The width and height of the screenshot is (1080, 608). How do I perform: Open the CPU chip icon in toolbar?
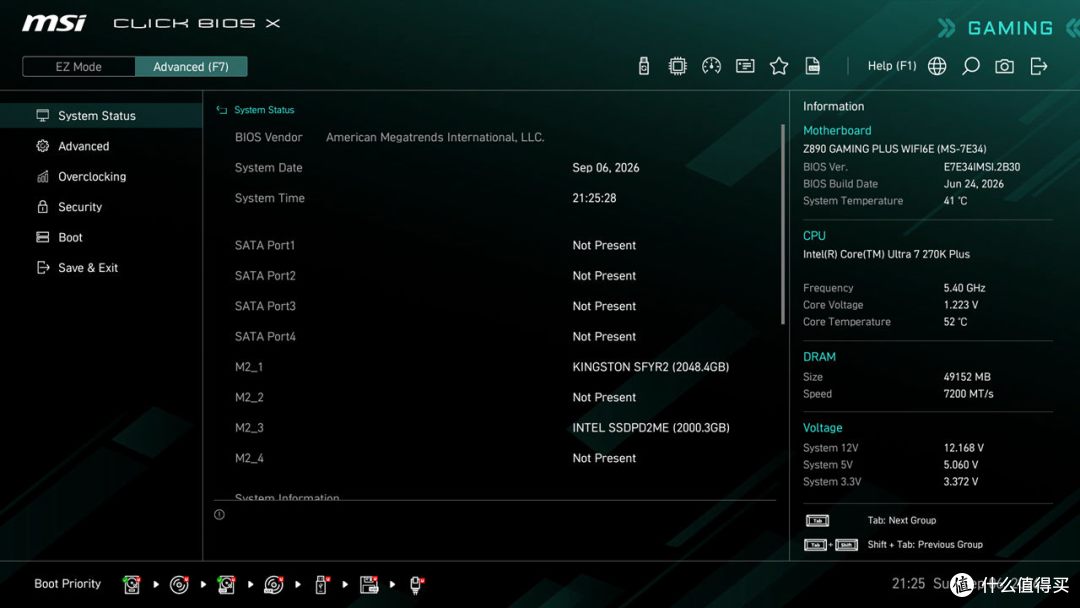tap(677, 66)
